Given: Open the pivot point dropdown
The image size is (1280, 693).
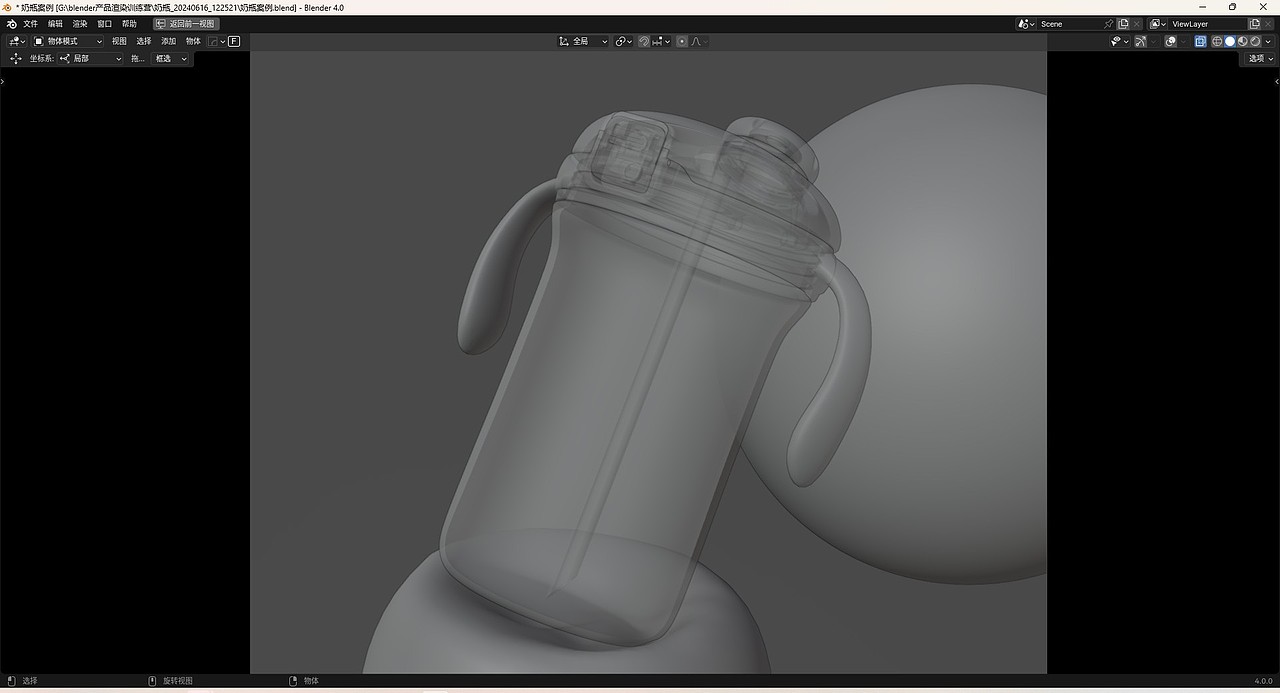Looking at the screenshot, I should [x=624, y=41].
